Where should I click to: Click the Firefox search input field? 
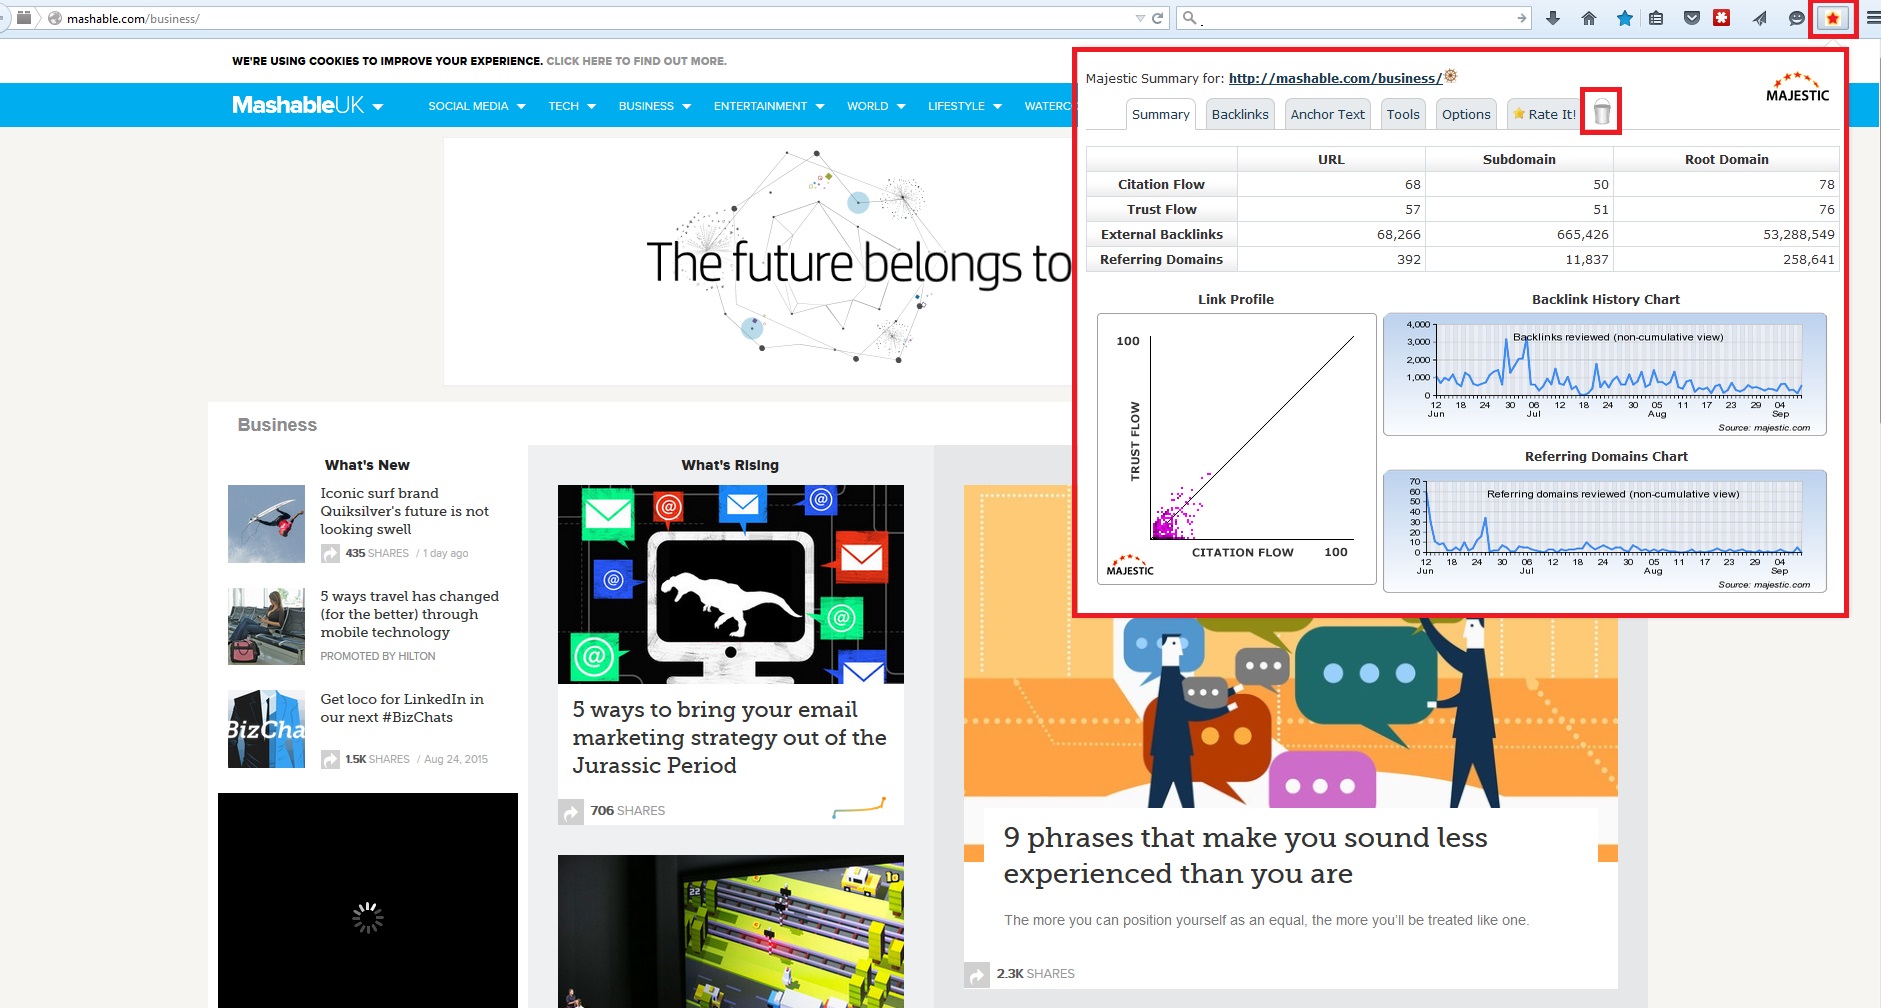tap(1356, 18)
